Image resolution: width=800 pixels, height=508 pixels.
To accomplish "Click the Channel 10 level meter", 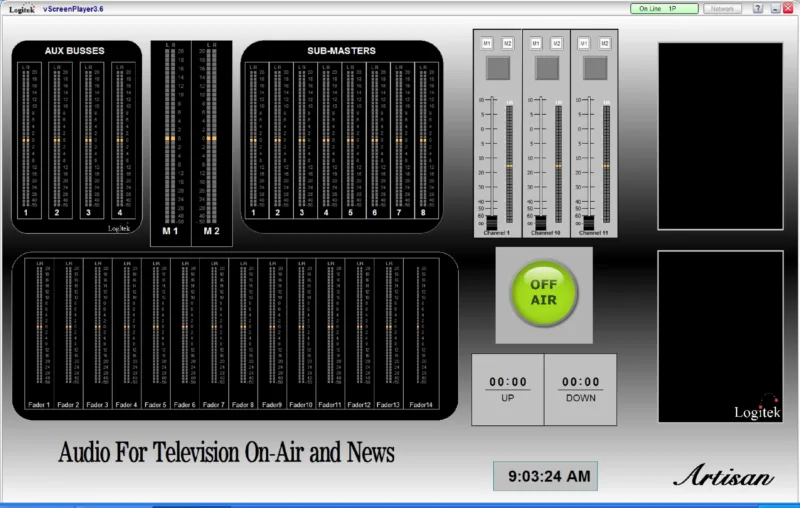I will (558, 163).
